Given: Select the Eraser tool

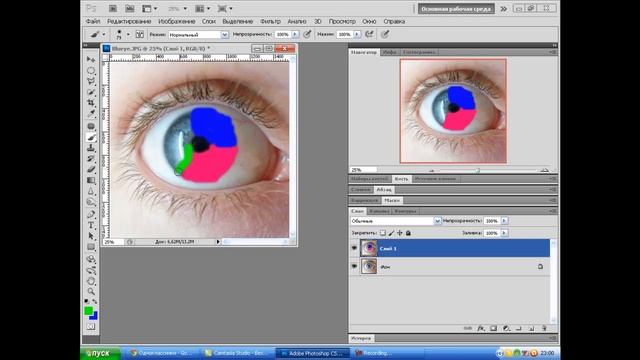Looking at the screenshot, I should [91, 169].
